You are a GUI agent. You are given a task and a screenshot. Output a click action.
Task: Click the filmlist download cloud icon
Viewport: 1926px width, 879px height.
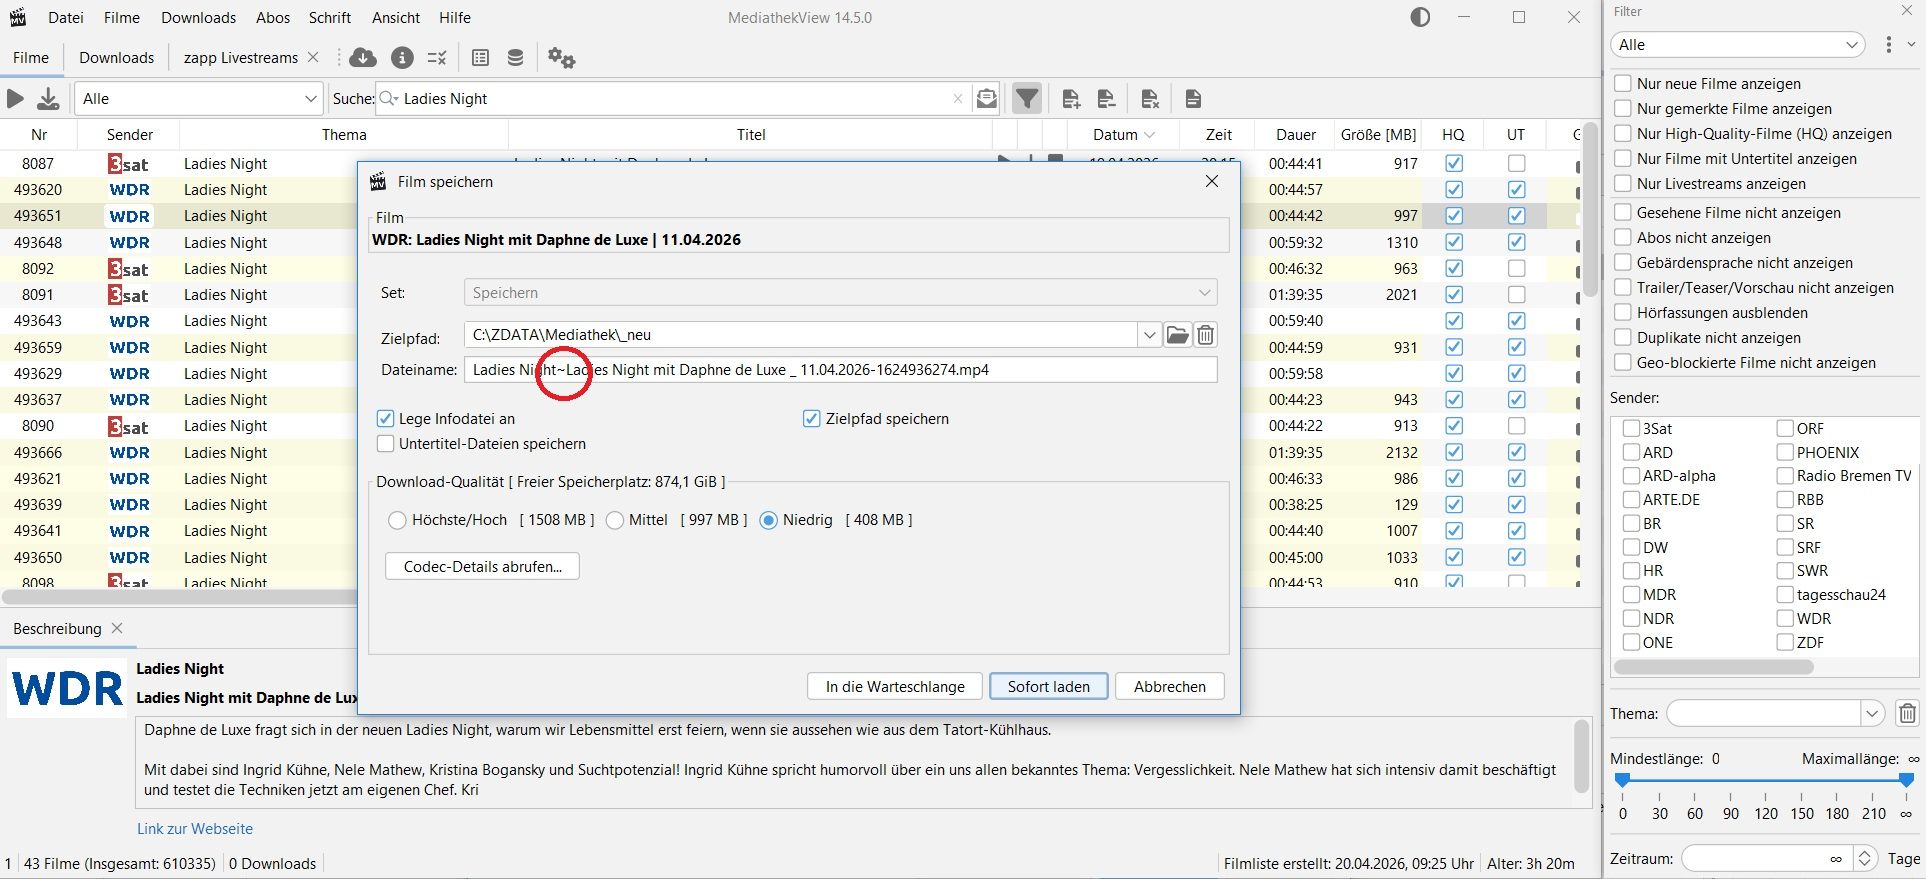[363, 58]
